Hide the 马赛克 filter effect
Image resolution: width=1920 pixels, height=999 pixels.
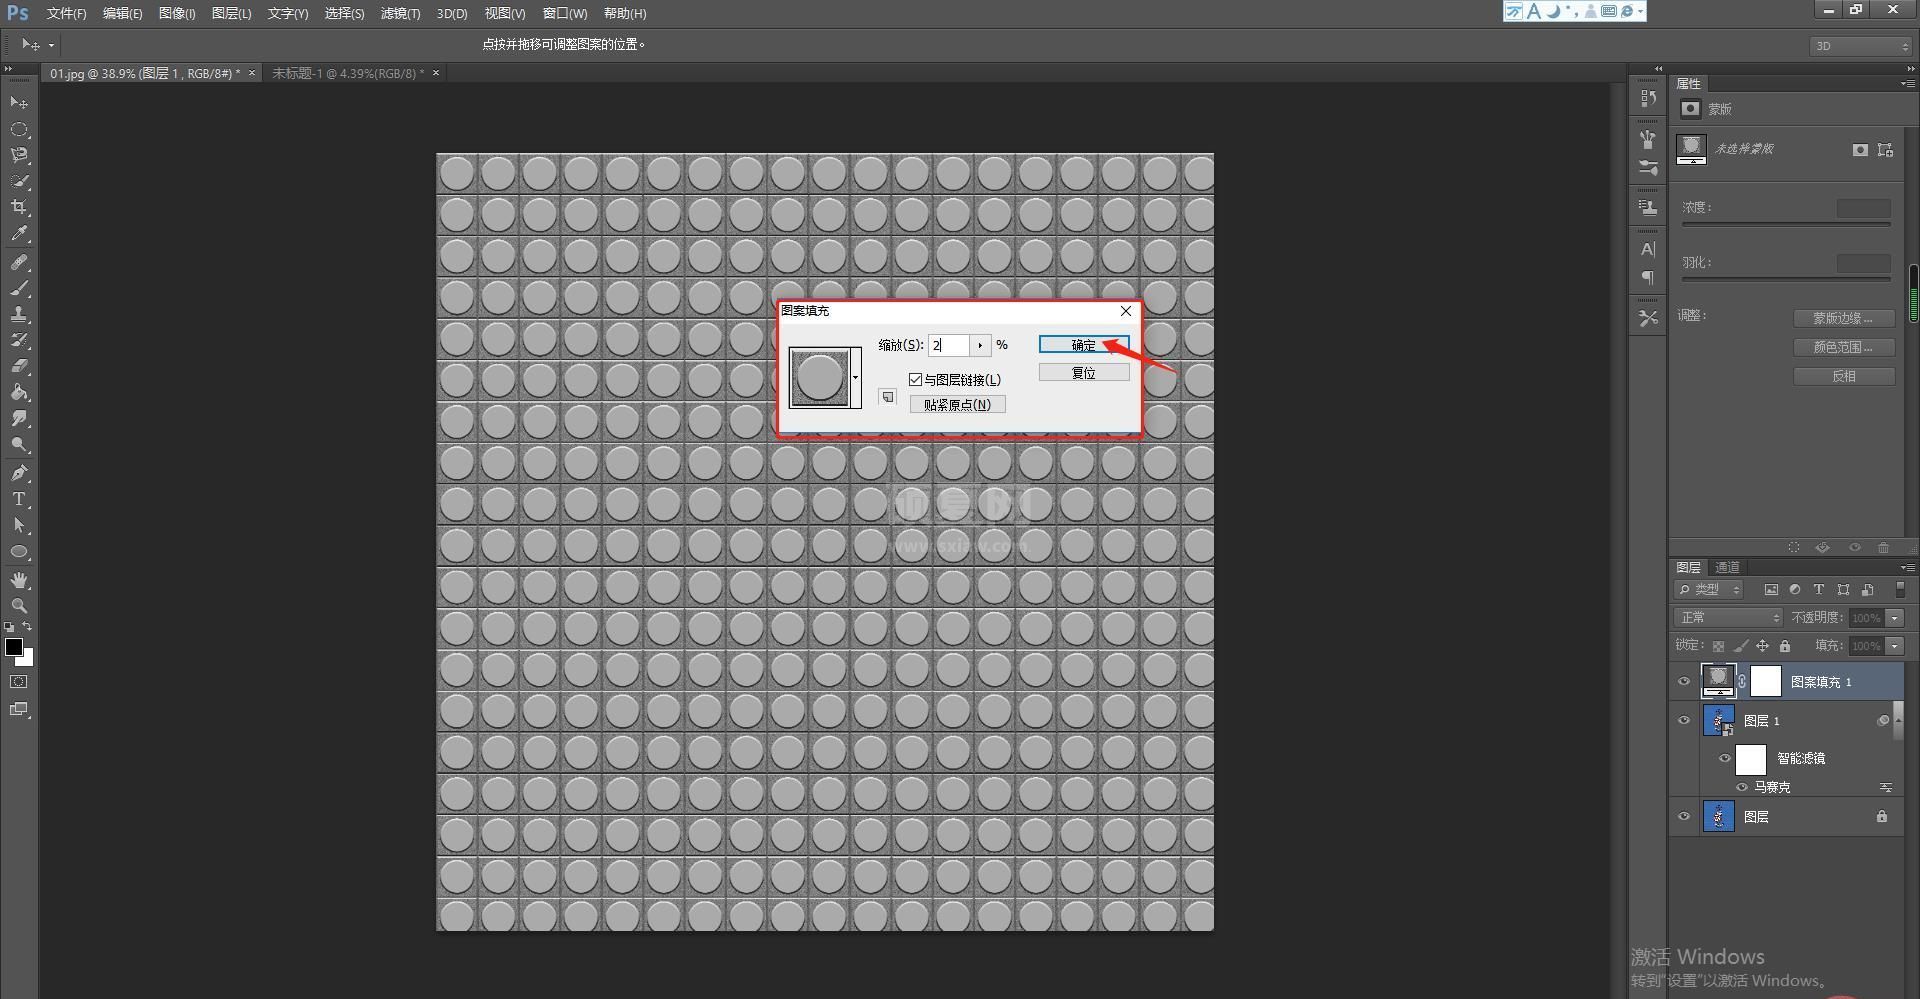(1742, 788)
